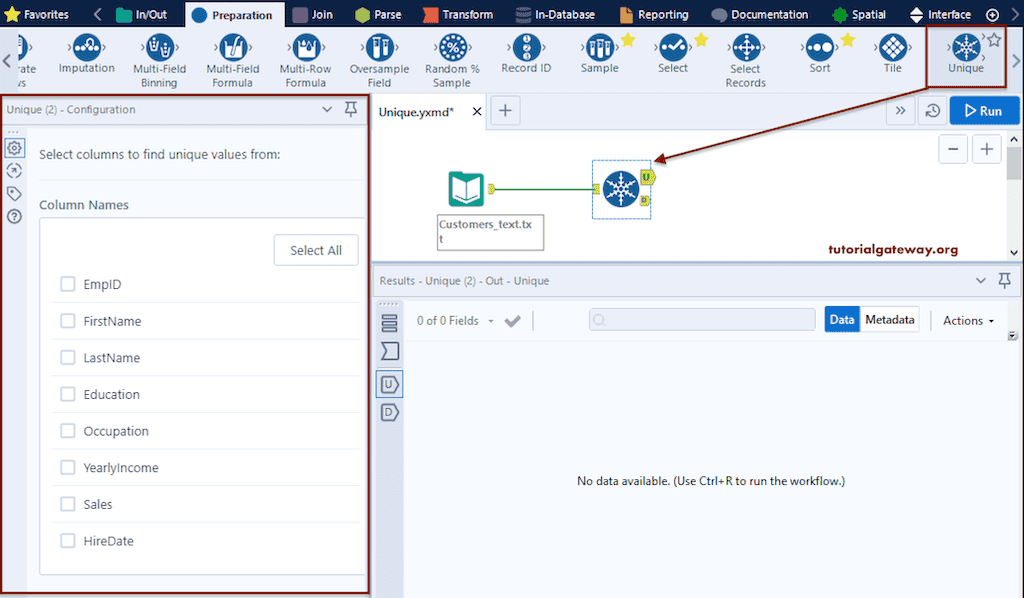The width and height of the screenshot is (1024, 598).
Task: Enable the YearlyIncome column checkbox
Action: pos(67,467)
